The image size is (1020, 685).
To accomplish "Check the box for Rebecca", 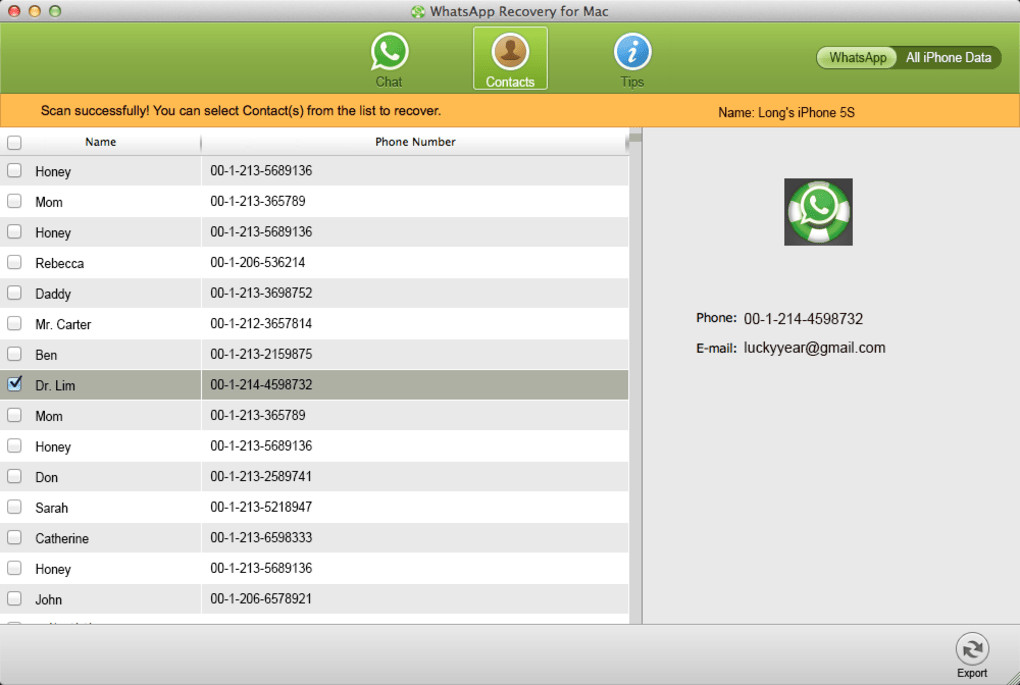I will pos(14,262).
